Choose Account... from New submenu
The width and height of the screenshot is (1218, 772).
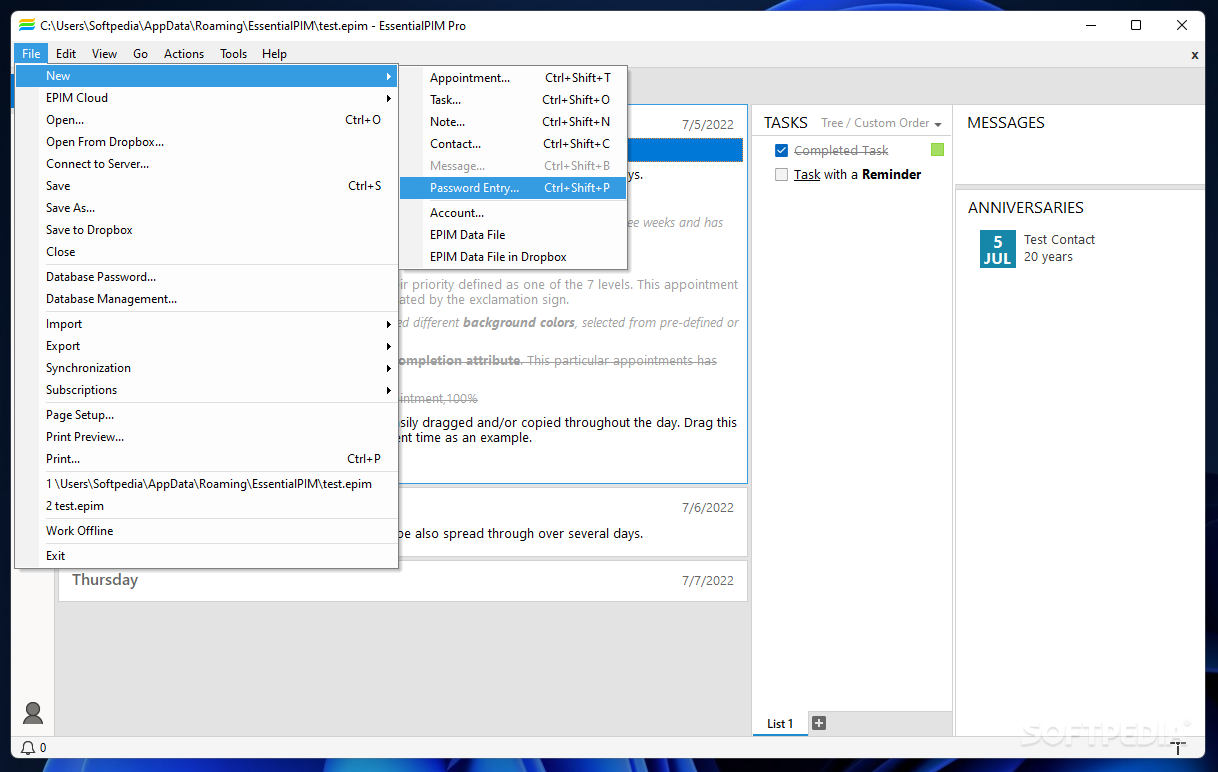pyautogui.click(x=513, y=213)
